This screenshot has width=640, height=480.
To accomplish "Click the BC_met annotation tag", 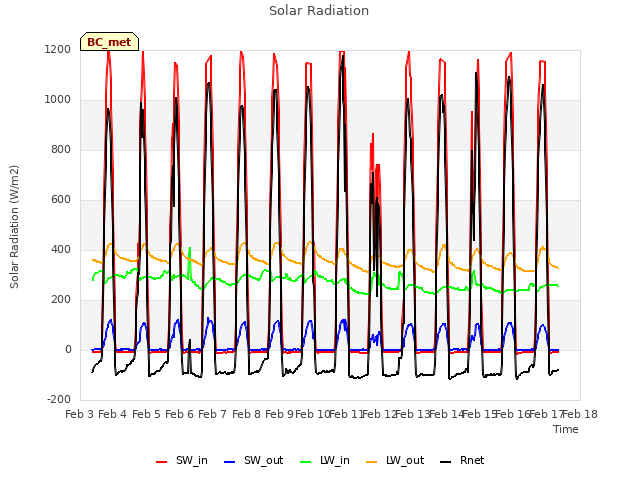I will 109,42.
